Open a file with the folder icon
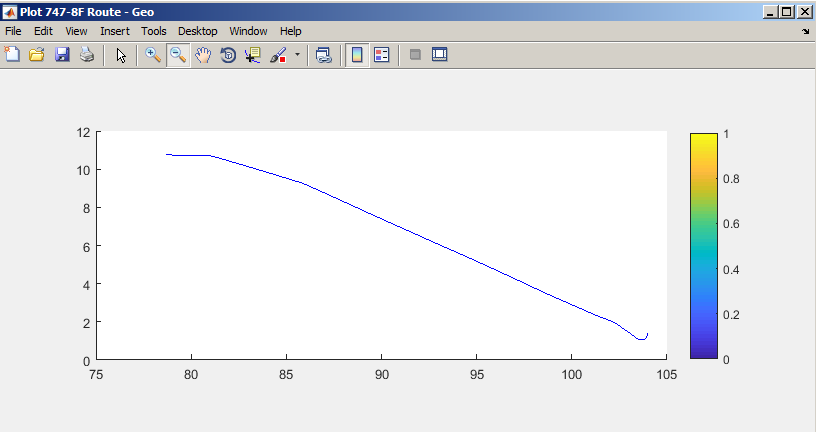The height and width of the screenshot is (432, 816). coord(37,55)
